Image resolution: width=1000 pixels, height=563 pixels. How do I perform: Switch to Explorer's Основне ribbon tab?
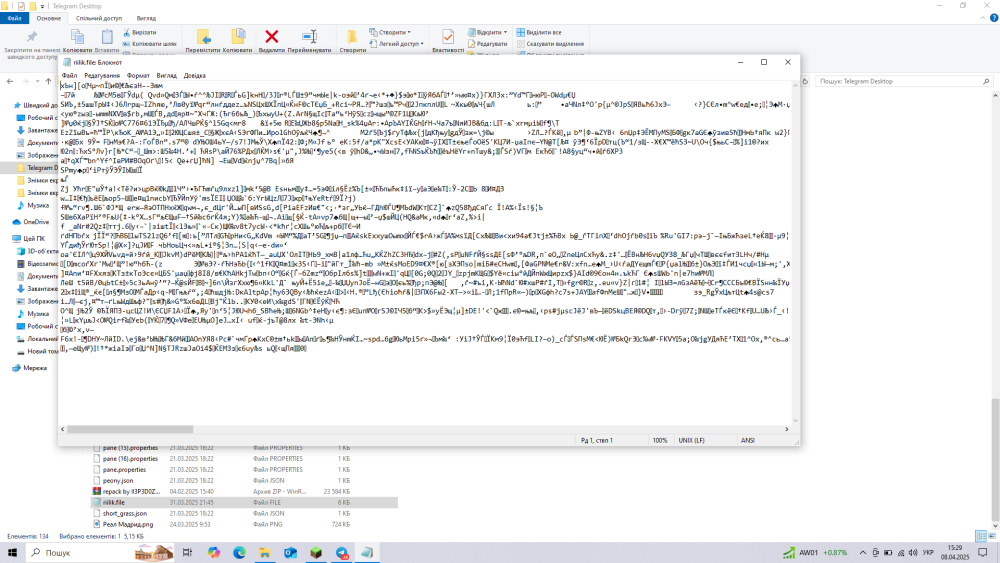coord(48,18)
